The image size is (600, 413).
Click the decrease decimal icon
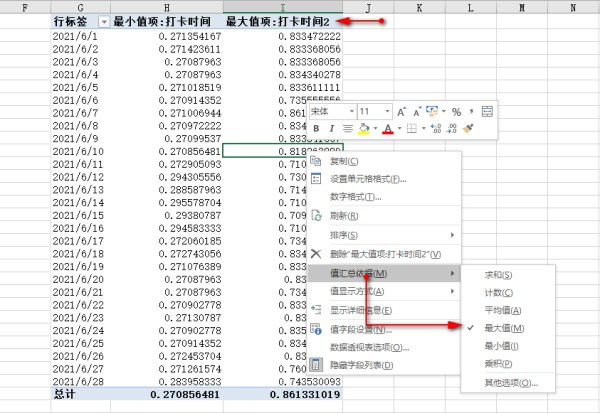[452, 129]
